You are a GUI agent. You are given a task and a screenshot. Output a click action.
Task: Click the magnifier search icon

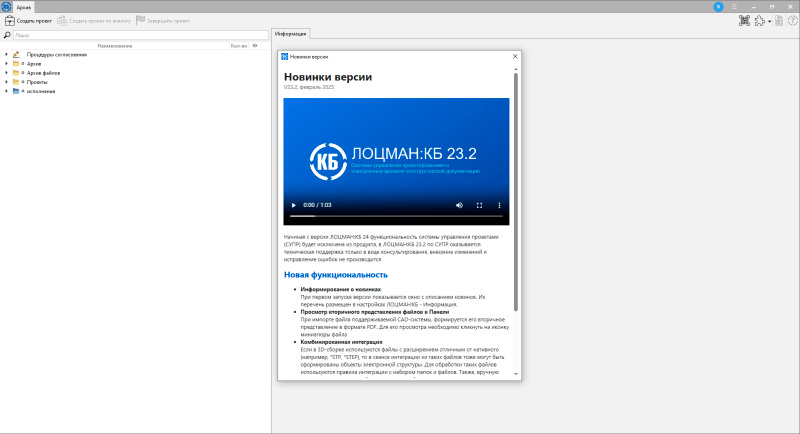click(x=7, y=35)
